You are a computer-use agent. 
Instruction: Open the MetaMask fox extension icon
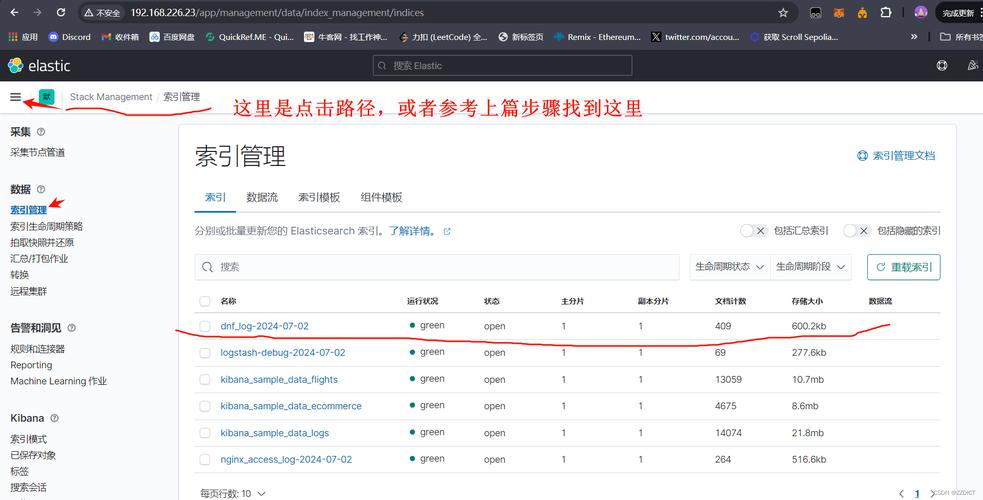point(839,13)
